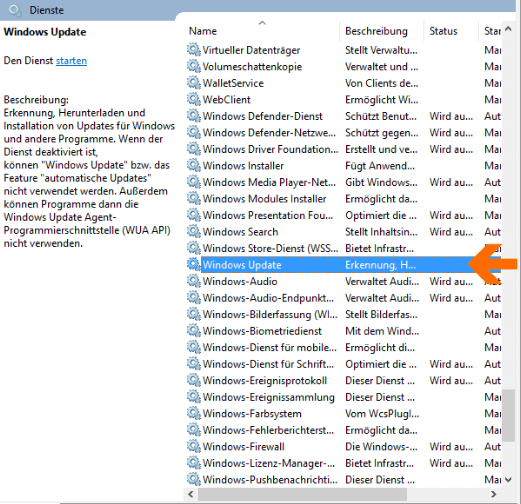The width and height of the screenshot is (521, 504).
Task: Click horizontal scrollbar left arrow
Action: point(191,494)
